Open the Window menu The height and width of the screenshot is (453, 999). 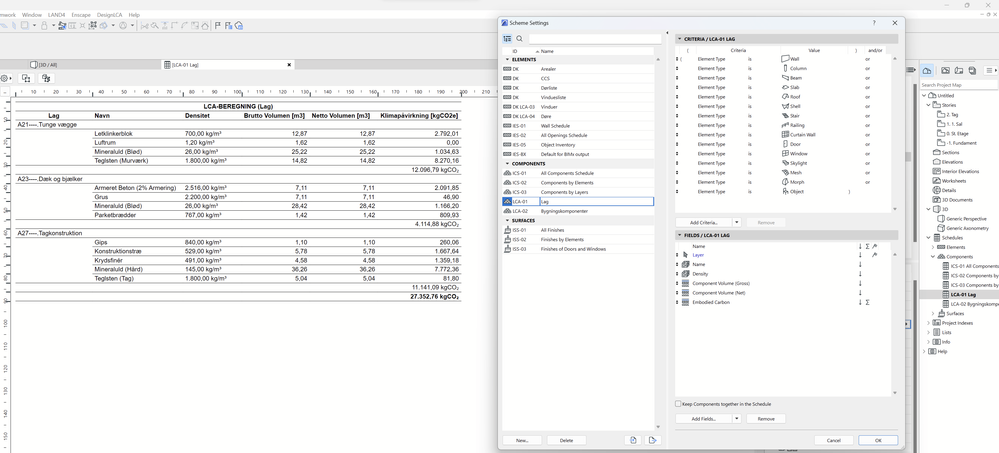(32, 15)
